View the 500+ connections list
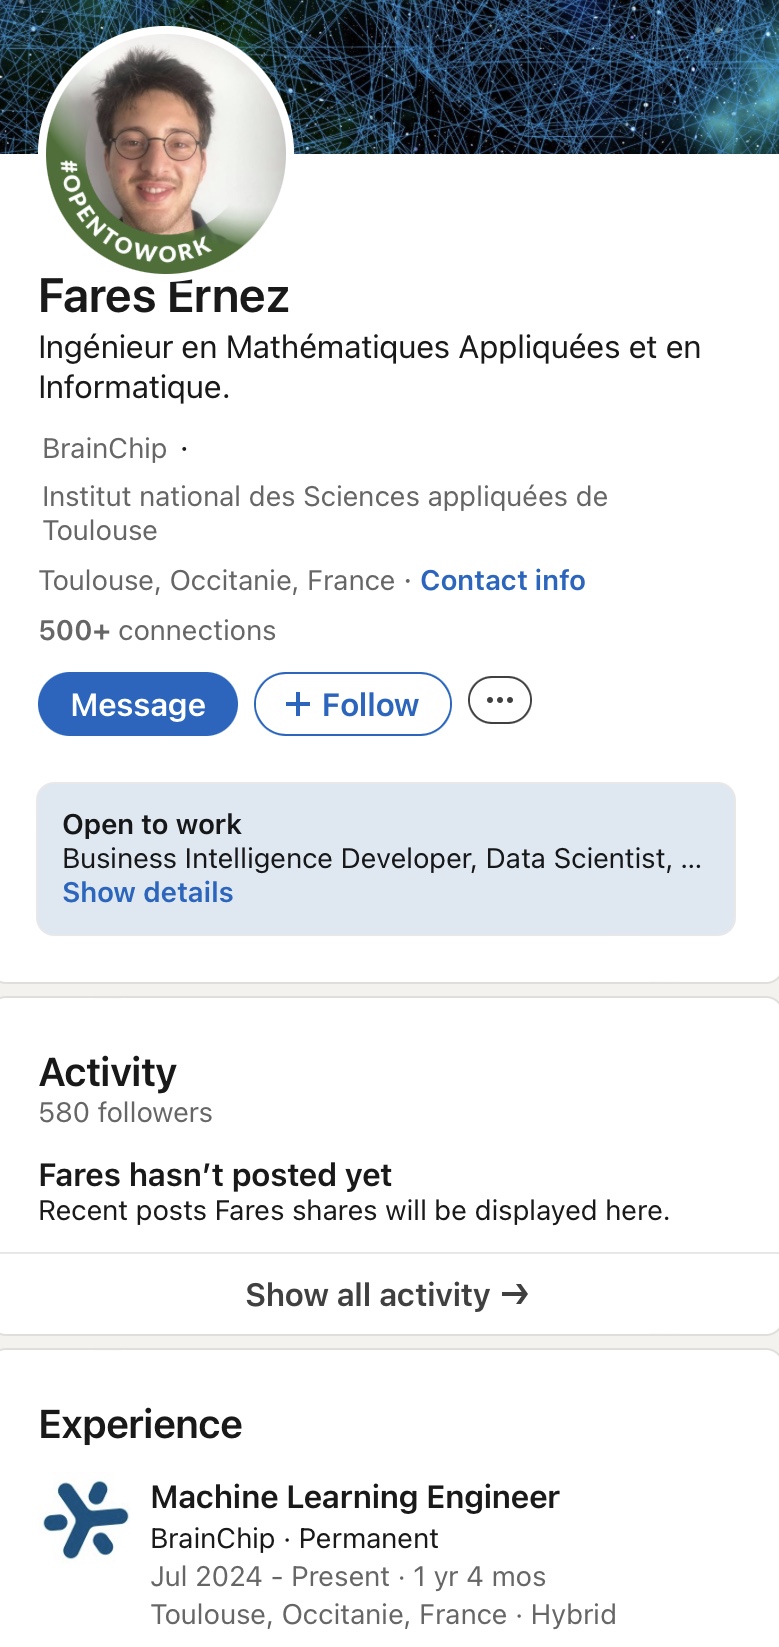779x1647 pixels. click(x=157, y=631)
